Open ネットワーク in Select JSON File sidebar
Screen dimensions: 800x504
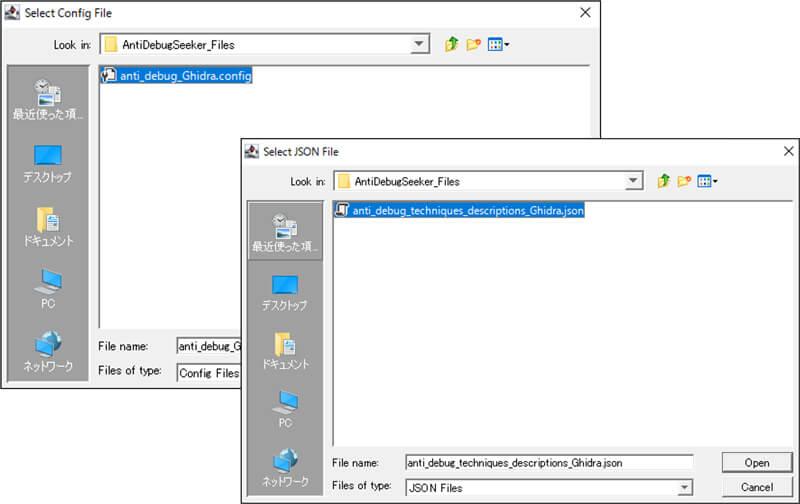285,468
